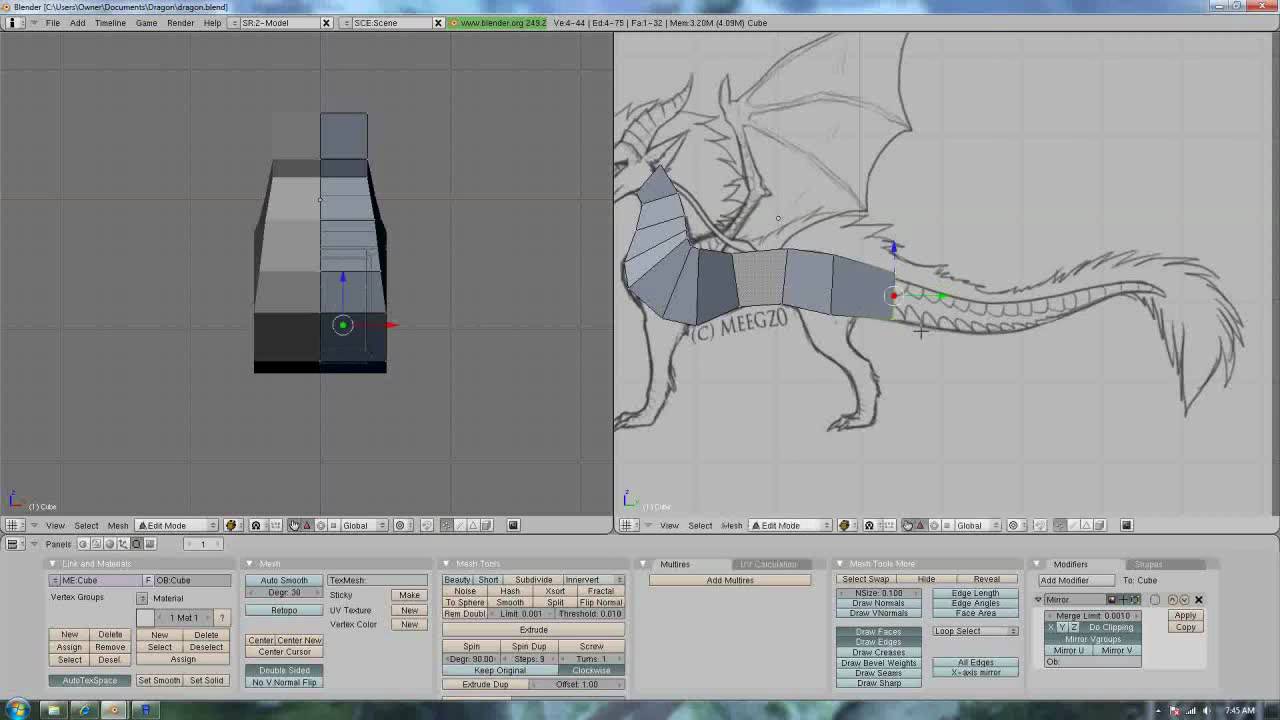The width and height of the screenshot is (1280, 720).
Task: Toggle manipulator hand icon in left viewport header
Action: point(294,525)
